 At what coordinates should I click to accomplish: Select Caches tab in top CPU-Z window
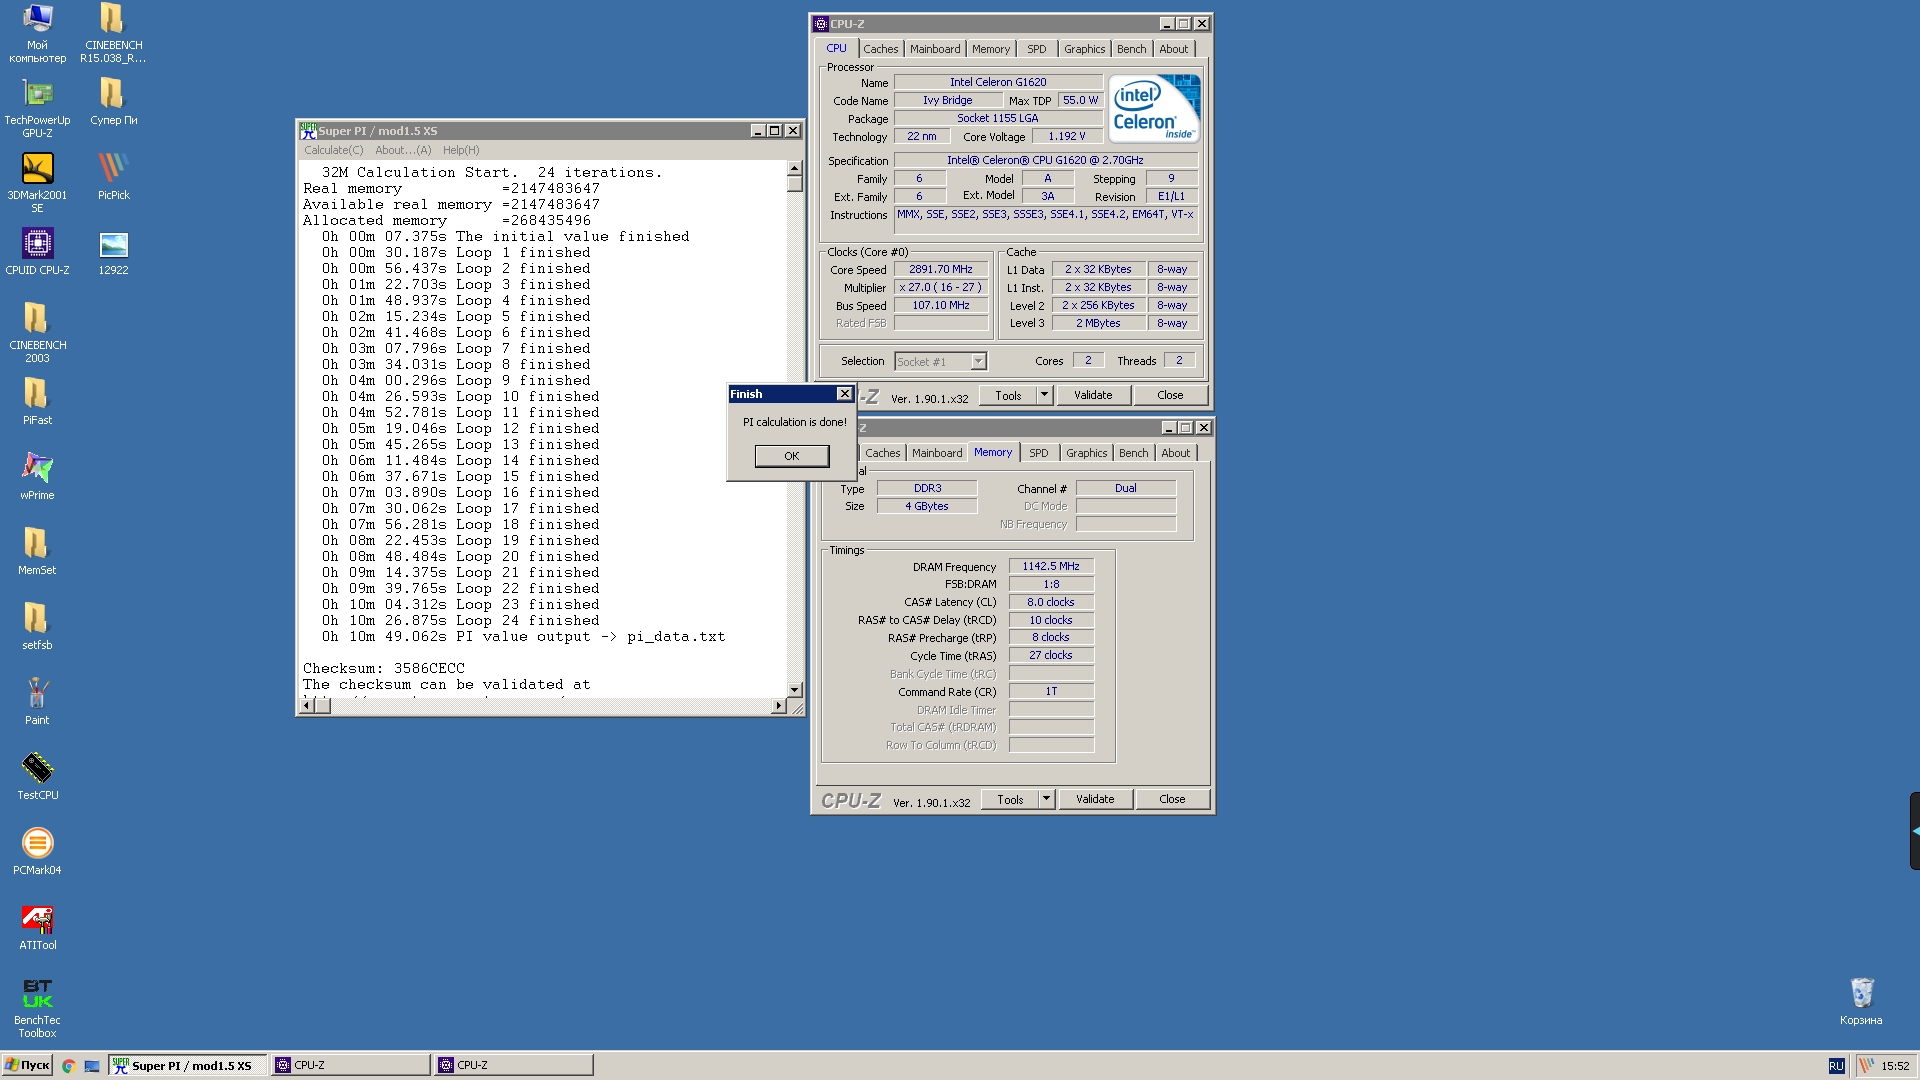(x=880, y=49)
